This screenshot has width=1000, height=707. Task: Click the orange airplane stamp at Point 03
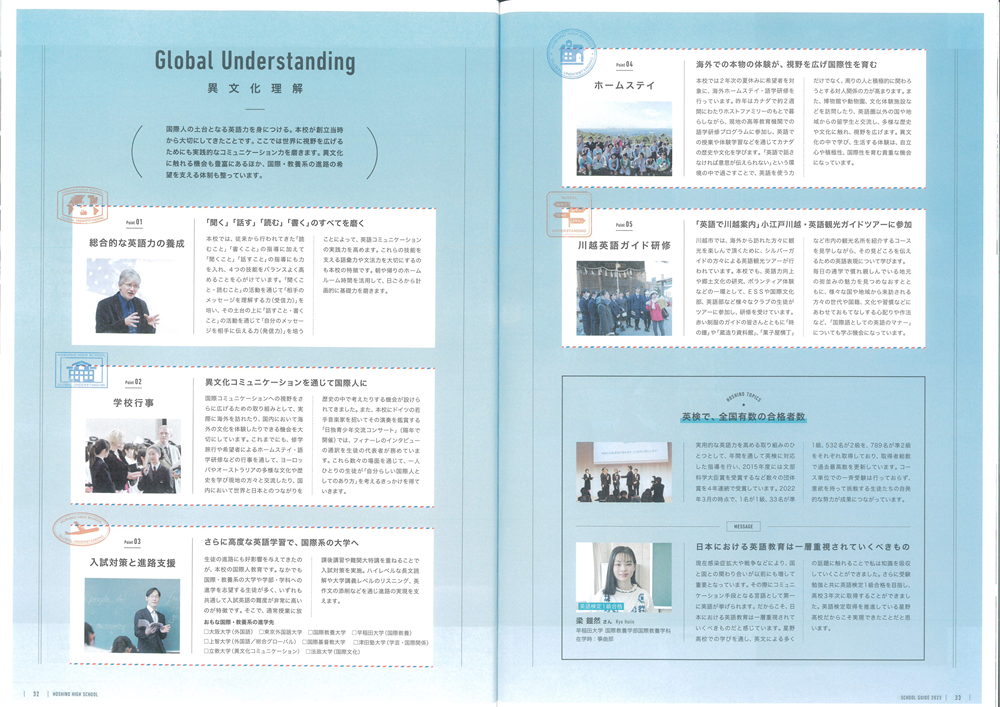(82, 529)
